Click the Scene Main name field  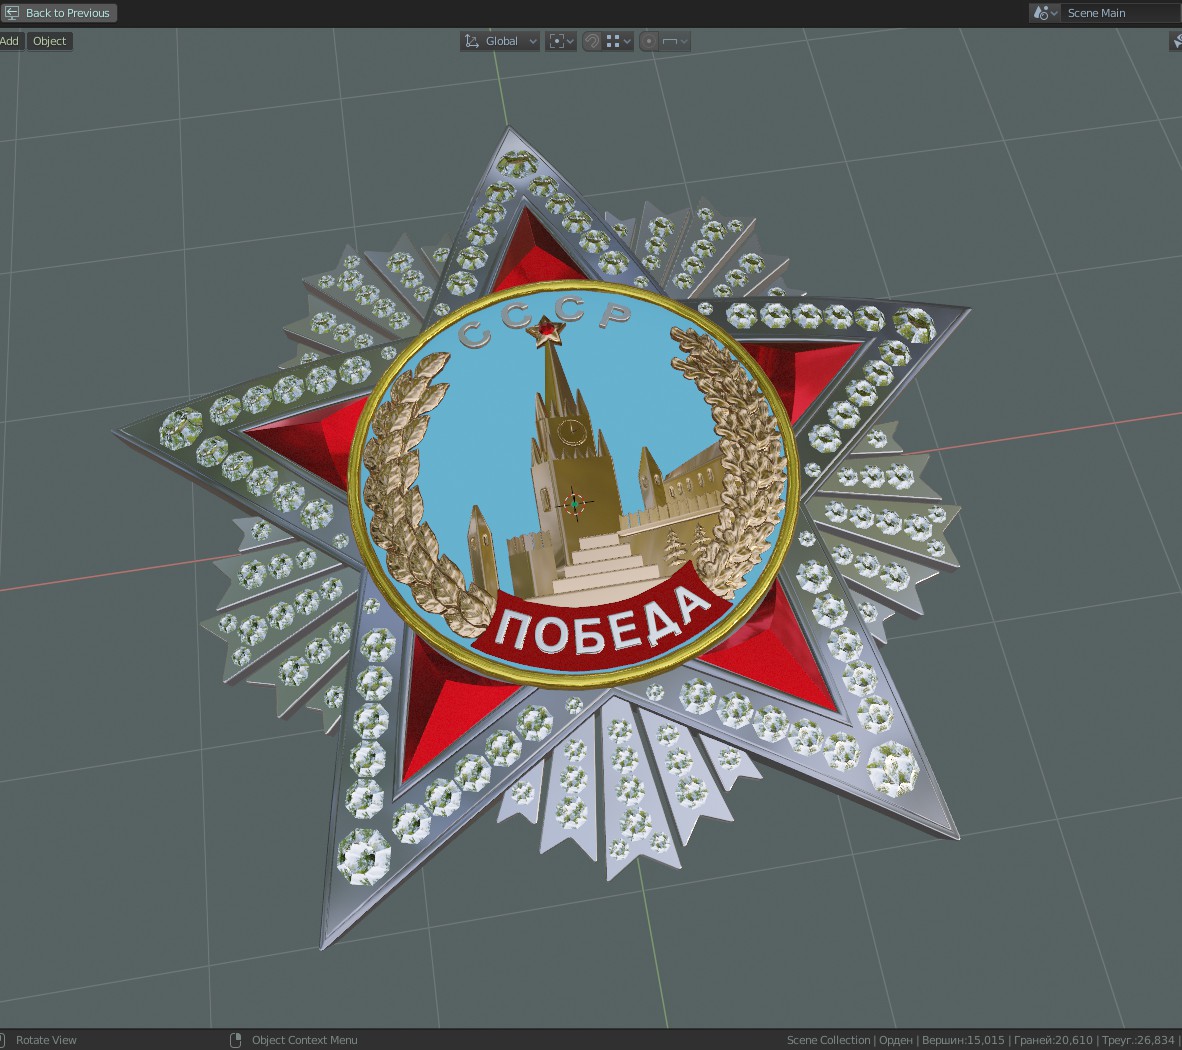tap(1121, 13)
